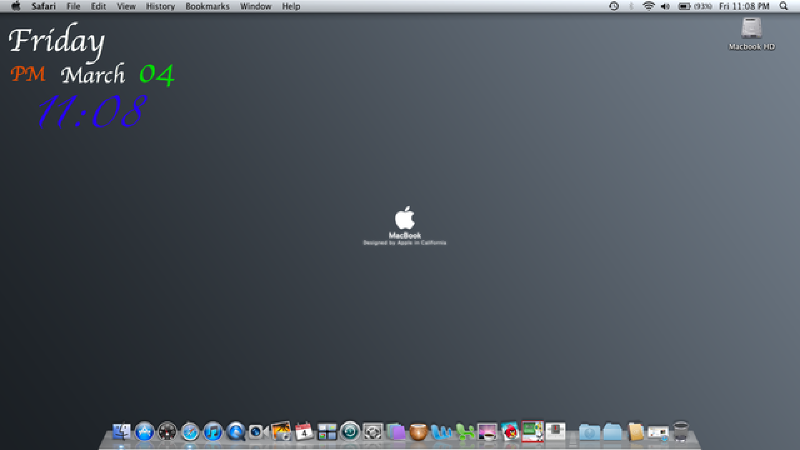Open Microsoft Excel from the dock
The height and width of the screenshot is (450, 800).
(x=465, y=432)
